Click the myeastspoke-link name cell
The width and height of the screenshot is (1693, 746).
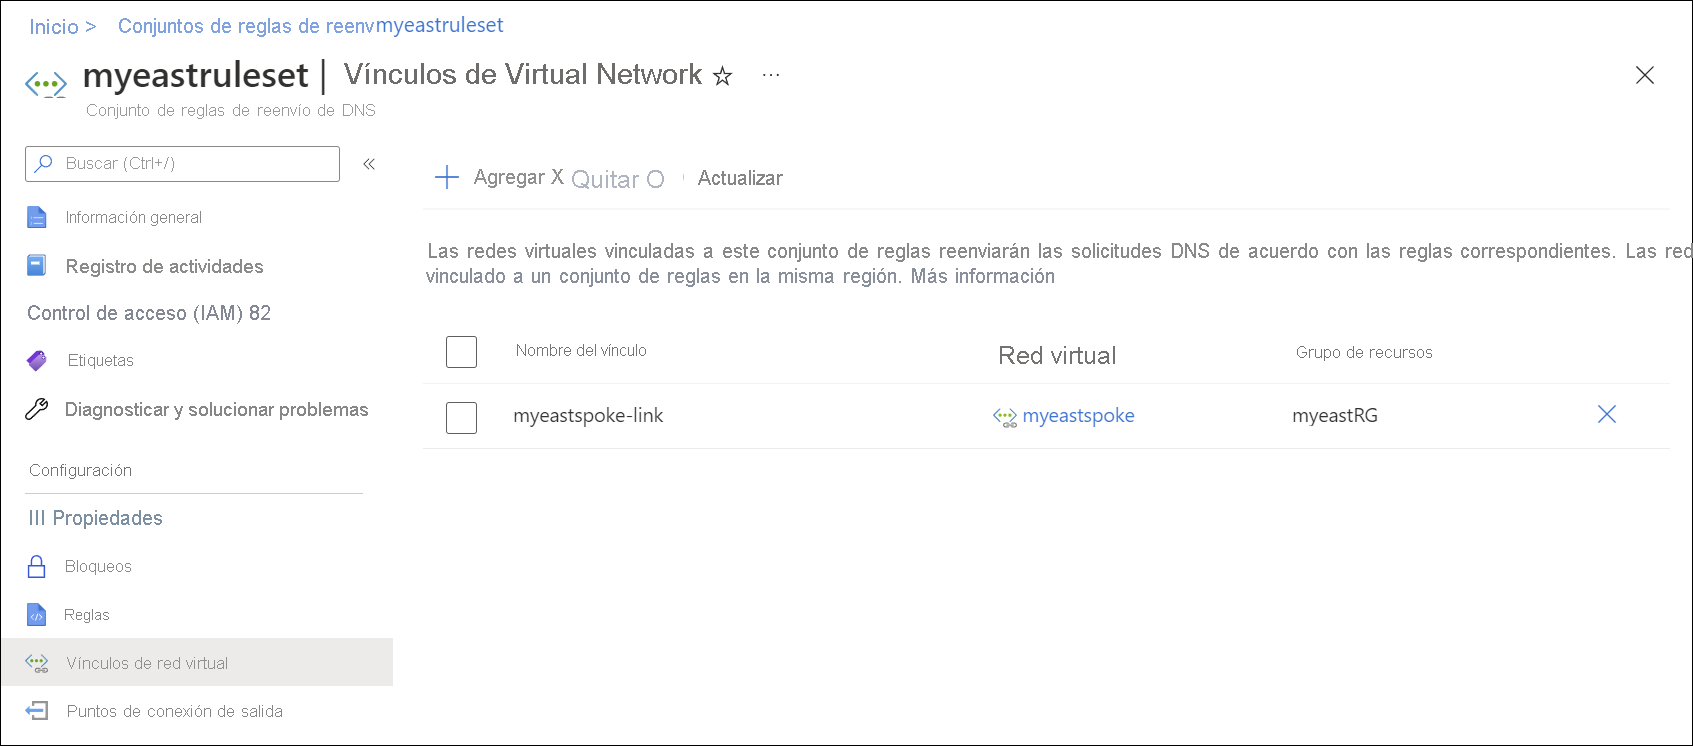pos(588,415)
